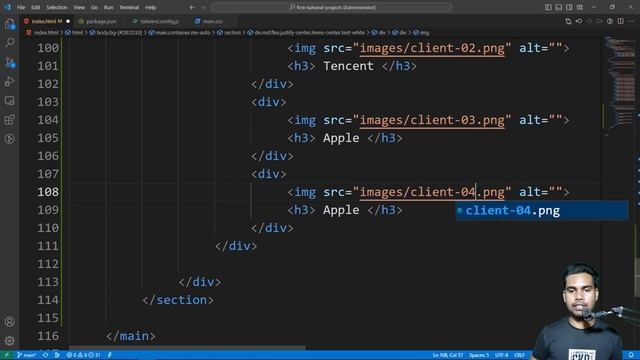Screen dimensions: 640x360
Task: Expand the img breadcrumb
Action: tap(421, 33)
